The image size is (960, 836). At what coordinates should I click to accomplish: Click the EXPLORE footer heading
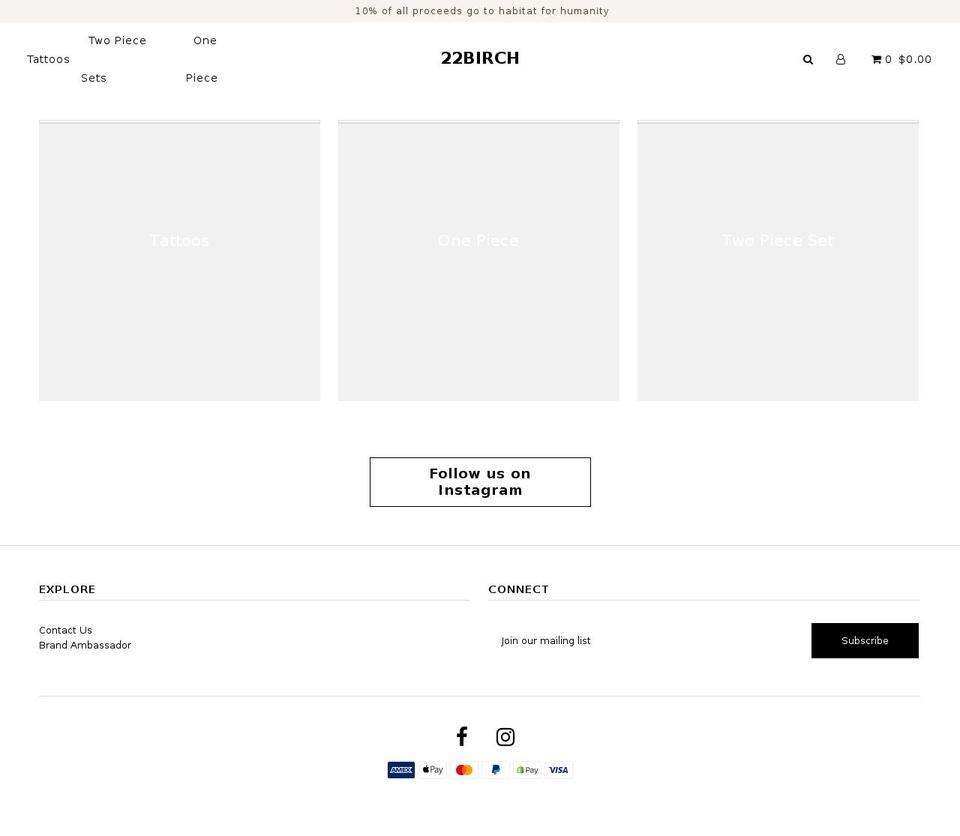click(67, 589)
